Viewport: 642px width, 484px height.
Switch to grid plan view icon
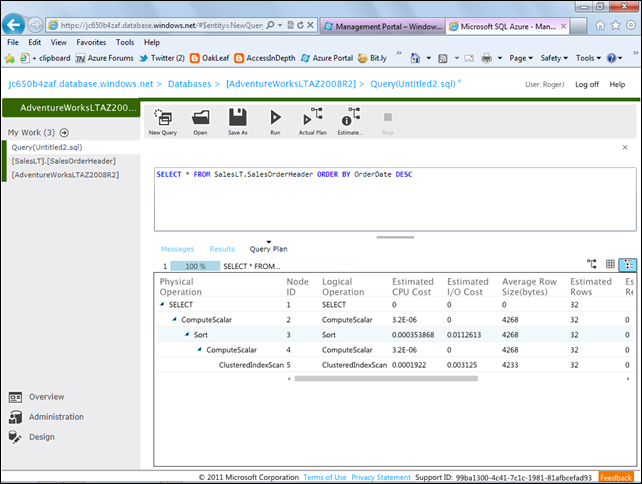tap(610, 264)
